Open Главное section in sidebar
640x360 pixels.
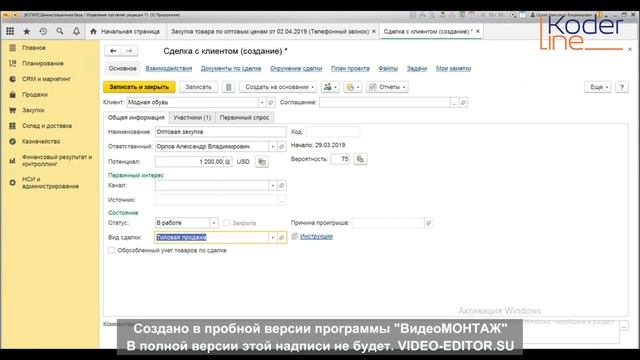tap(34, 48)
